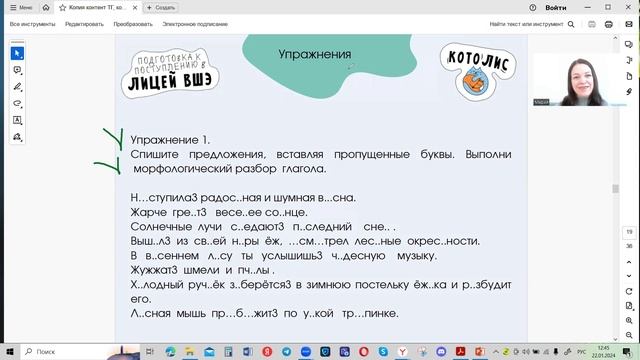Viewport: 640px width, 360px height.
Task: Click the Войти sign-in button
Action: [556, 7]
